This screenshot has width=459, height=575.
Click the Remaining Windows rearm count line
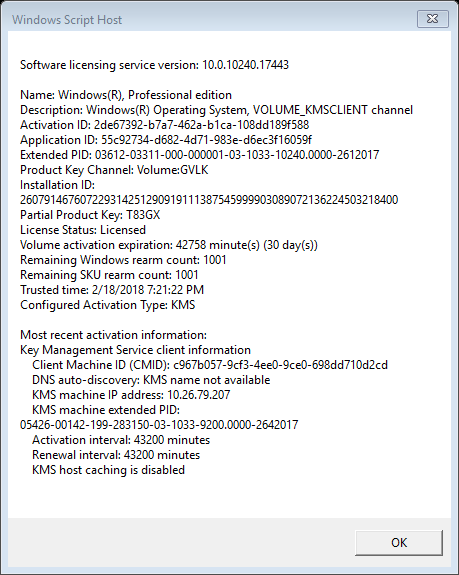pos(123,260)
